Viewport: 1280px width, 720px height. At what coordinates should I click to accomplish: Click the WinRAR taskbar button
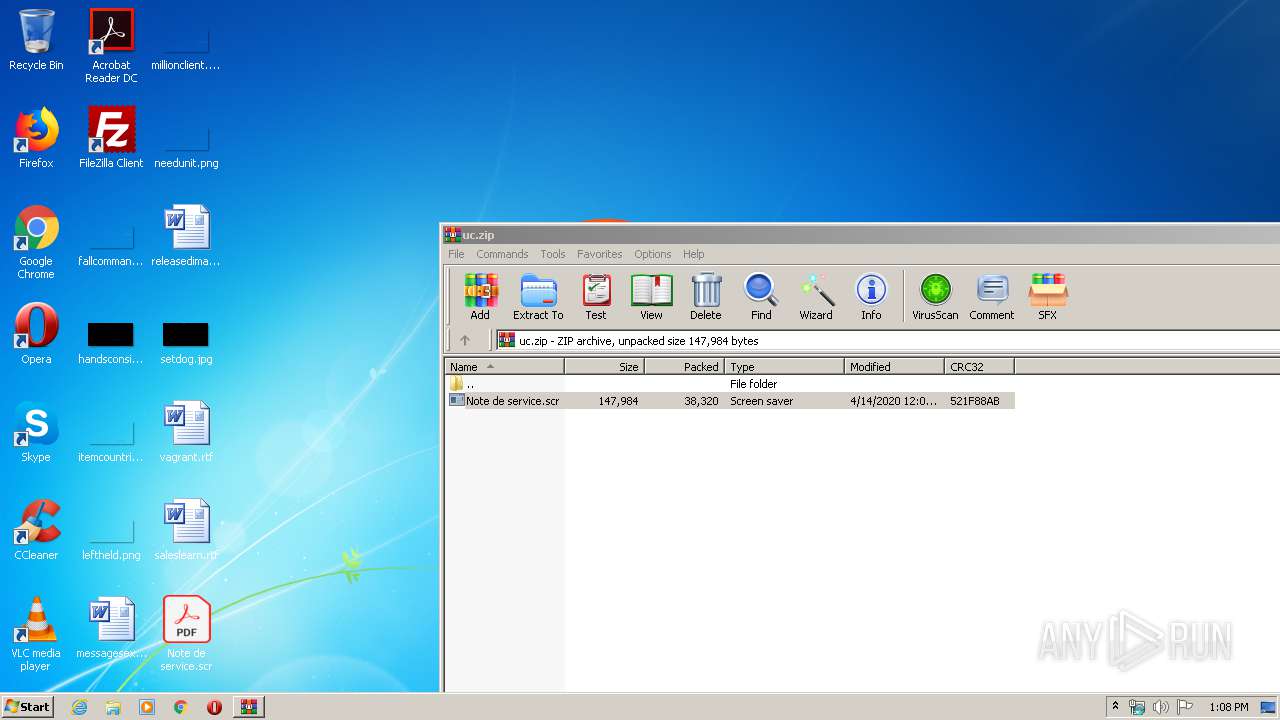(x=248, y=707)
